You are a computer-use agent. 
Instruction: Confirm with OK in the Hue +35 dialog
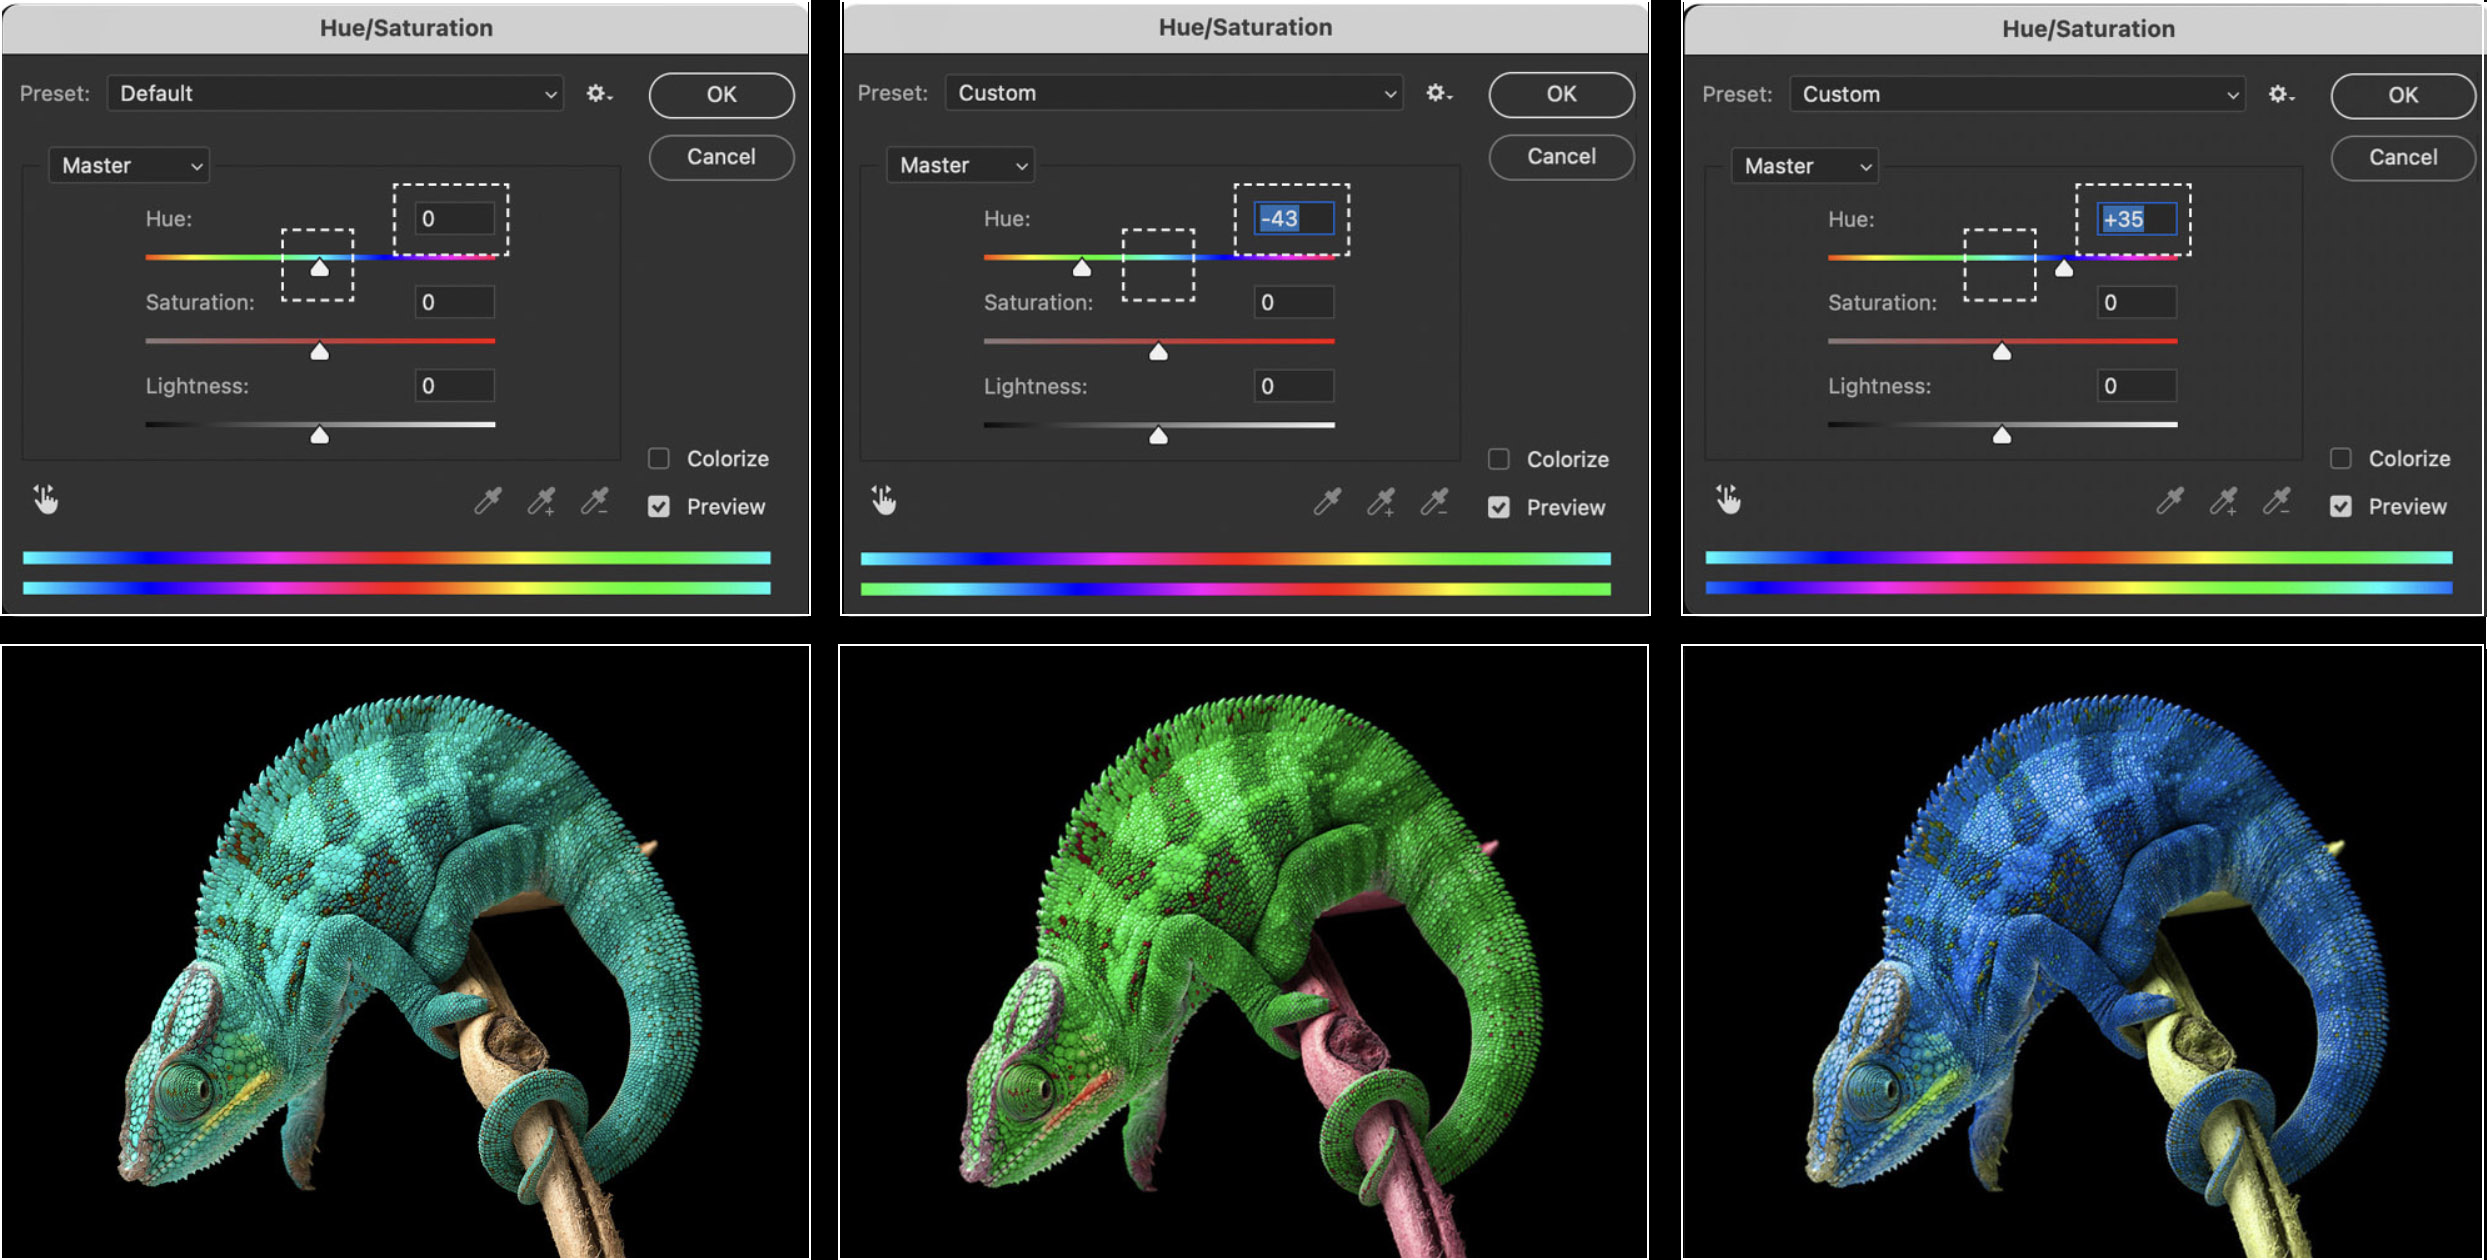click(2404, 95)
